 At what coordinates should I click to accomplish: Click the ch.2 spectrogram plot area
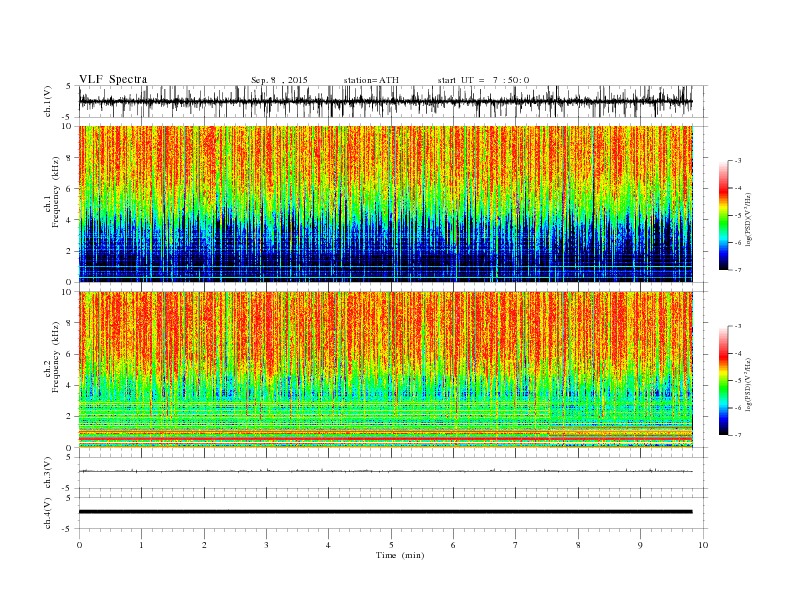tap(385, 370)
